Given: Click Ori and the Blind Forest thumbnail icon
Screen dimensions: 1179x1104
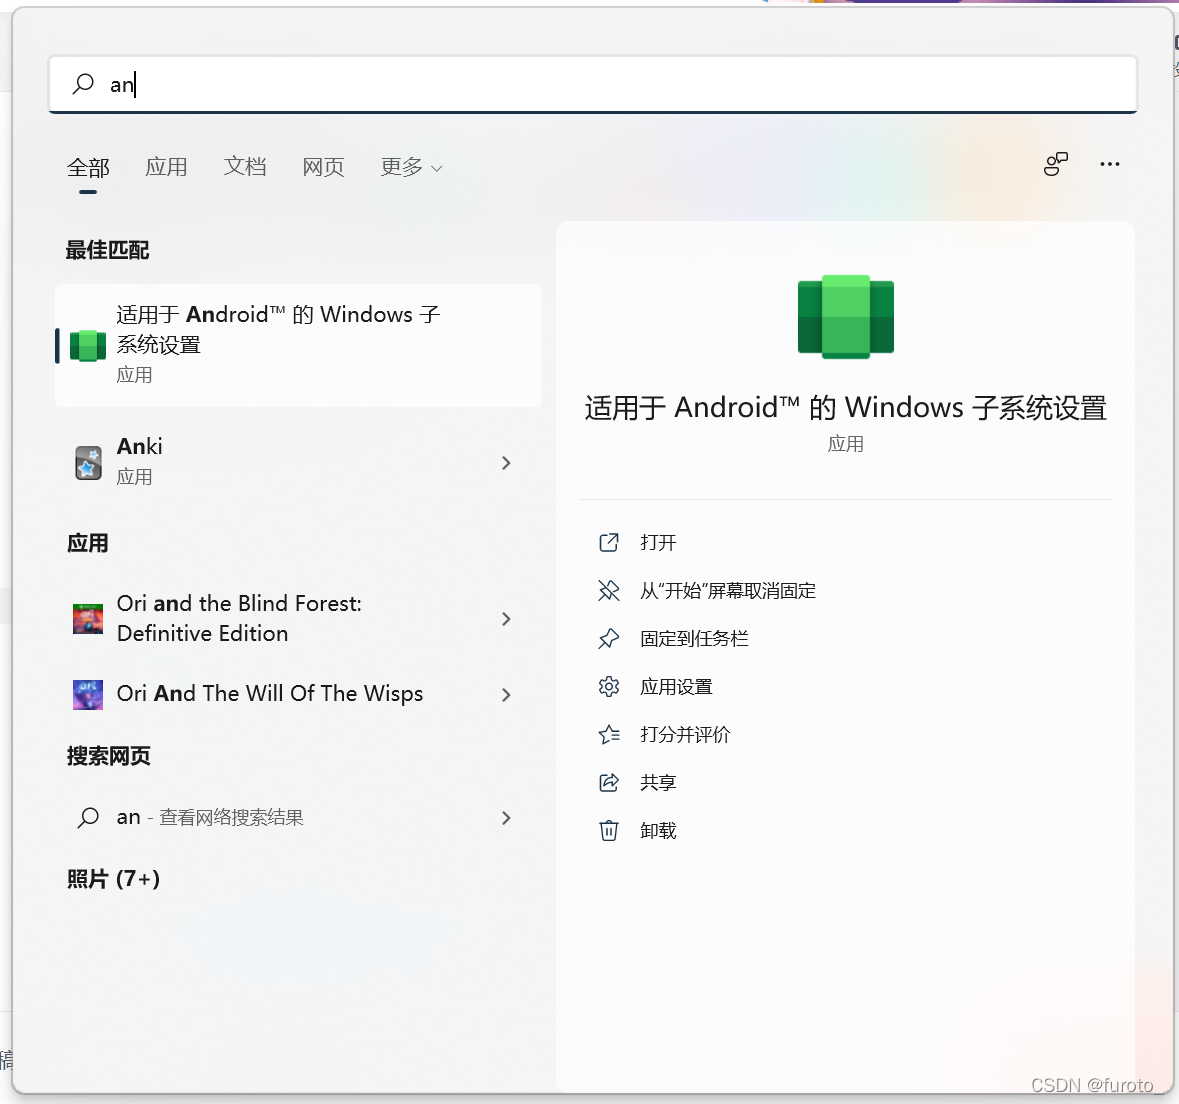Looking at the screenshot, I should 88,619.
